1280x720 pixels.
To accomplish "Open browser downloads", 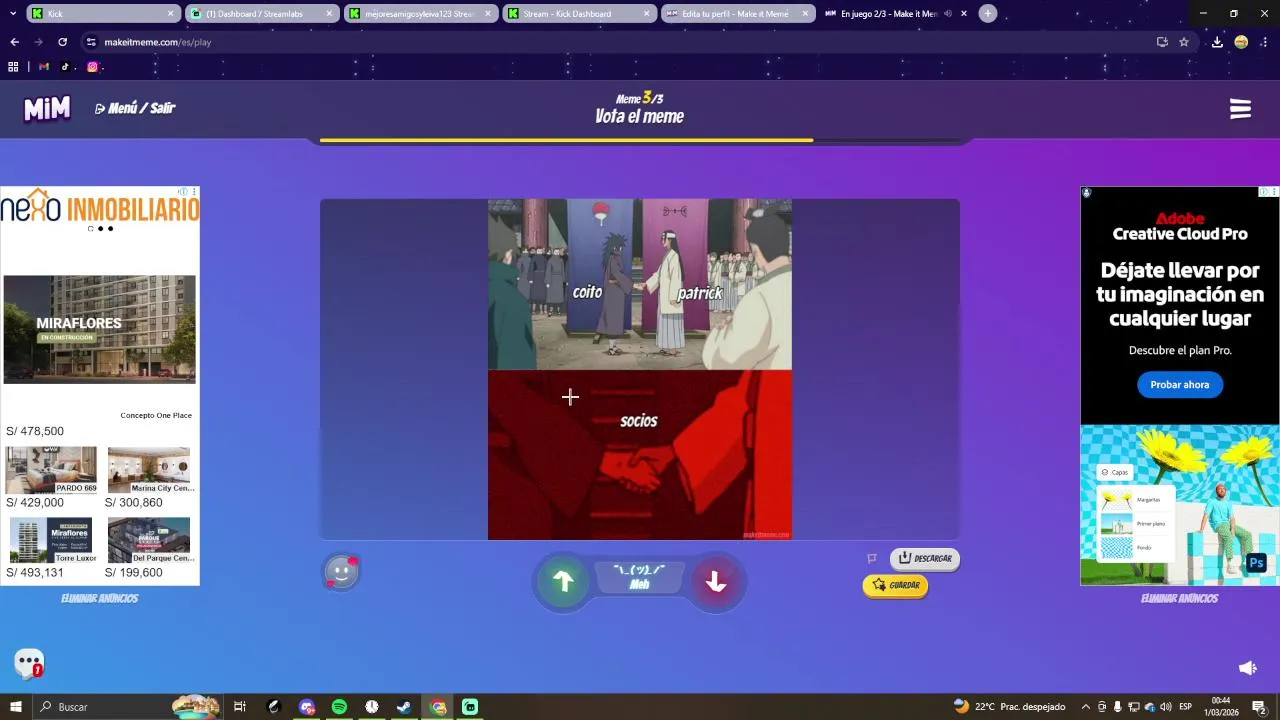I will (x=1217, y=42).
